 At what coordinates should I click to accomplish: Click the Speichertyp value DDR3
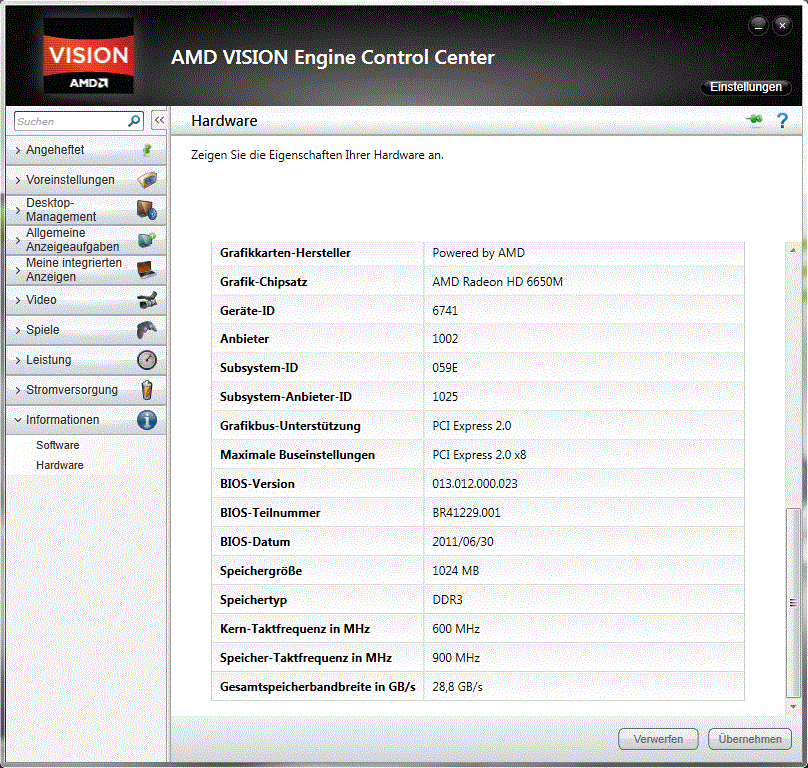point(447,599)
